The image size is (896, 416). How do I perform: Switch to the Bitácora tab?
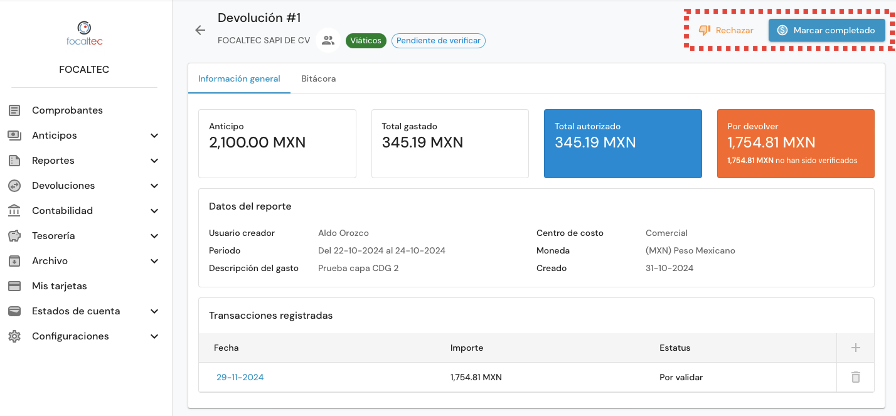coord(318,79)
